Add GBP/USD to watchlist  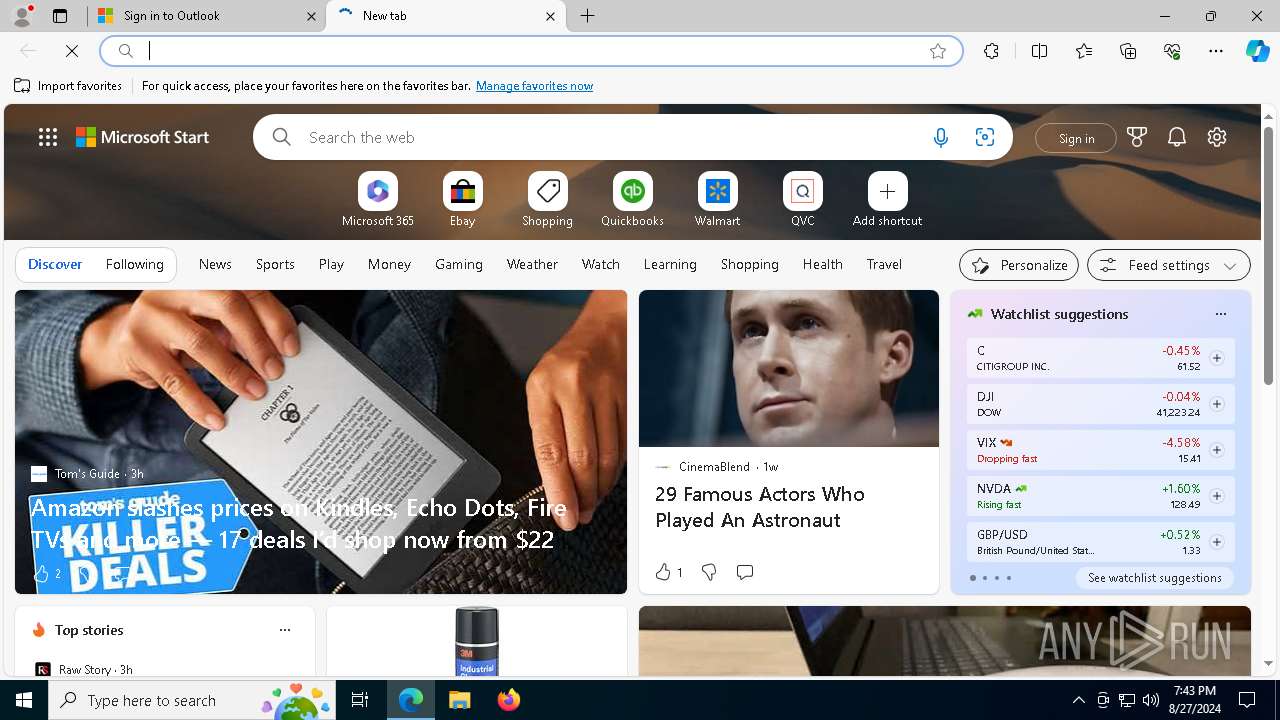tap(1217, 542)
